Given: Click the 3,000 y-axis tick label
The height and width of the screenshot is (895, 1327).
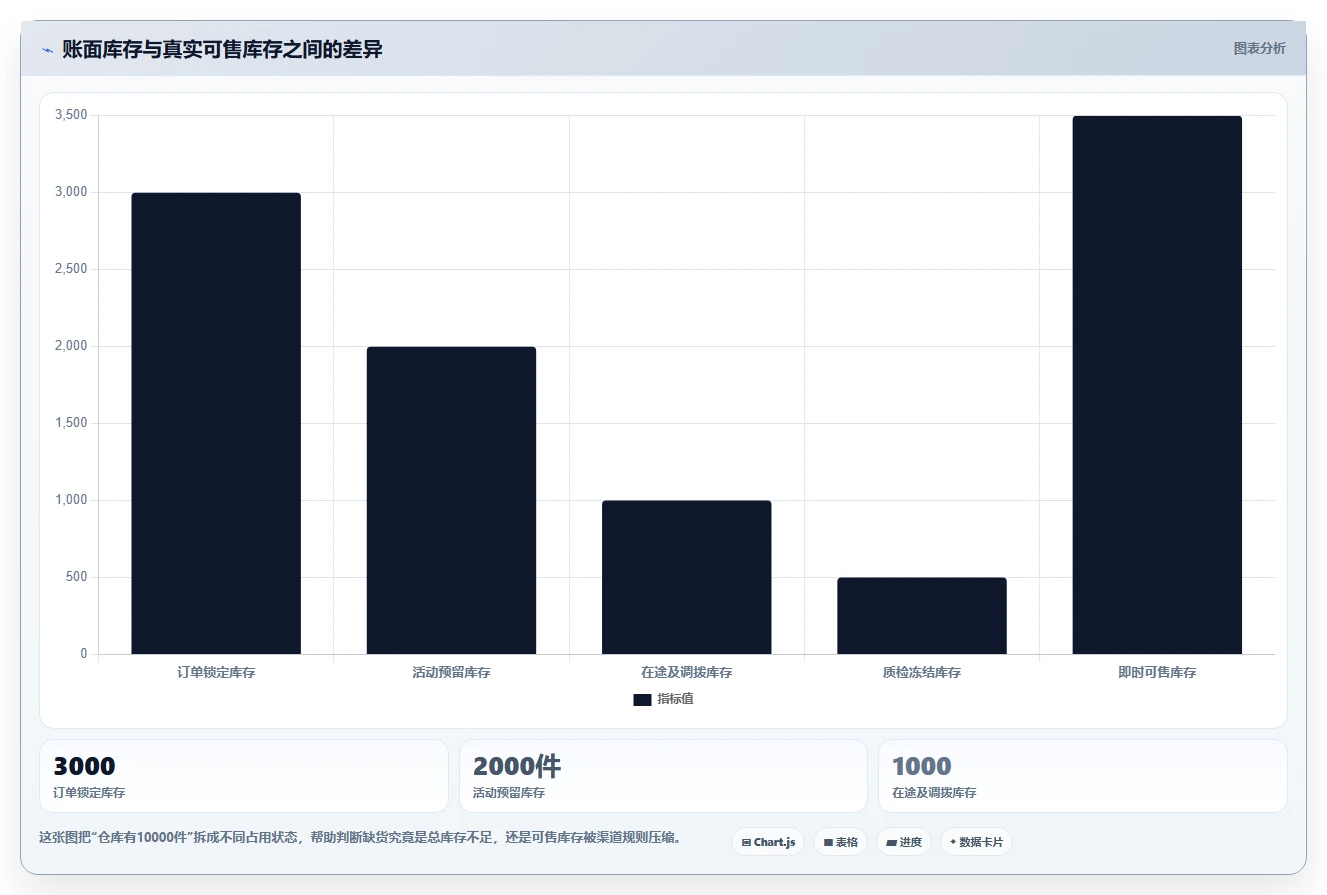Looking at the screenshot, I should pos(72,192).
